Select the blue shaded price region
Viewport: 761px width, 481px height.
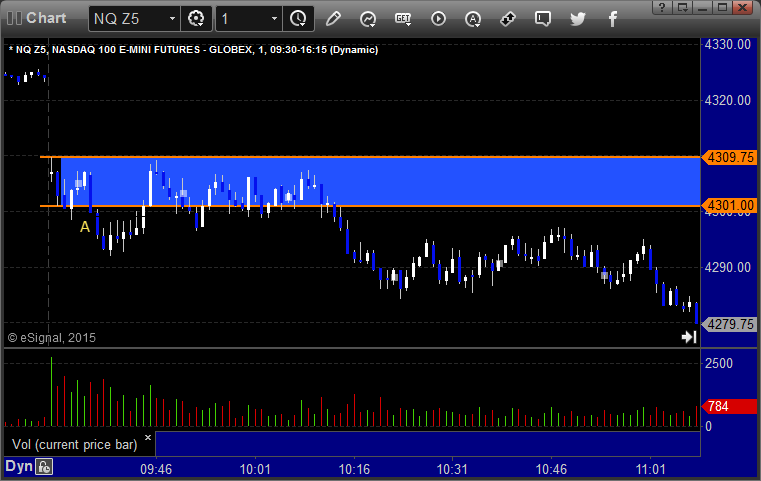click(x=380, y=182)
